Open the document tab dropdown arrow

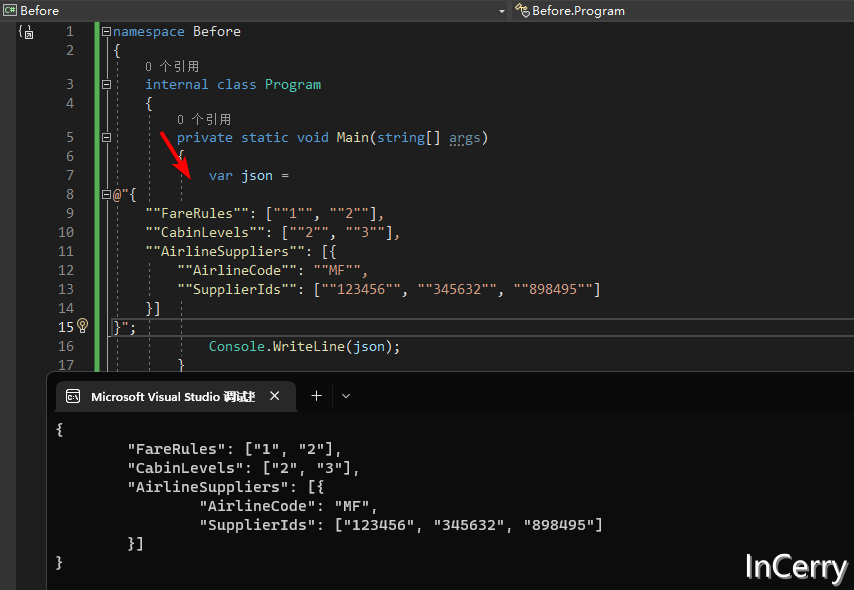[503, 11]
